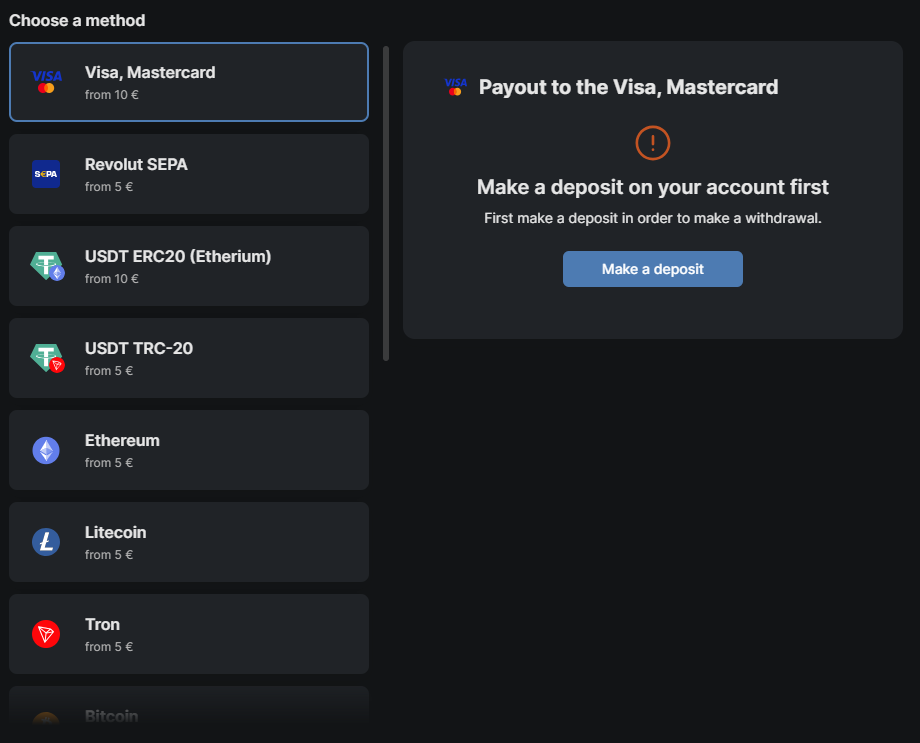Image resolution: width=920 pixels, height=743 pixels.
Task: Select the Revolut SEPA method label
Action: point(136,164)
